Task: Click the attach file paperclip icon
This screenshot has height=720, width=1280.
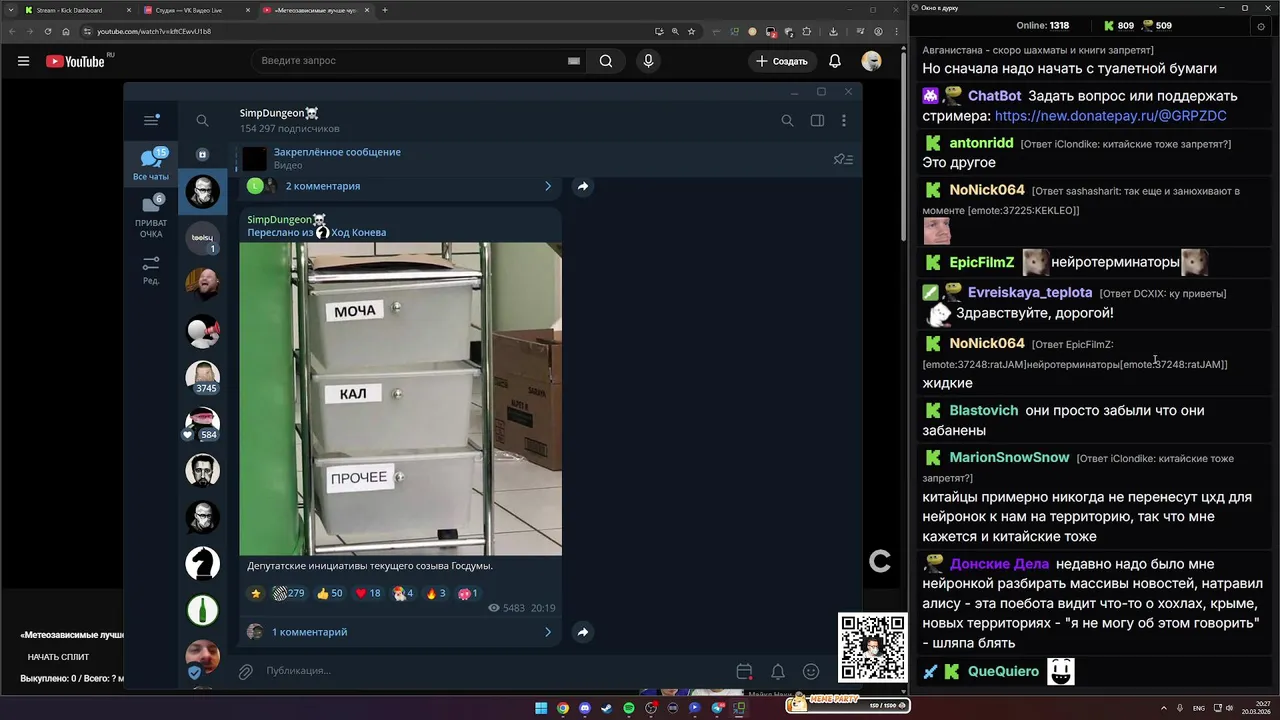Action: pyautogui.click(x=246, y=671)
